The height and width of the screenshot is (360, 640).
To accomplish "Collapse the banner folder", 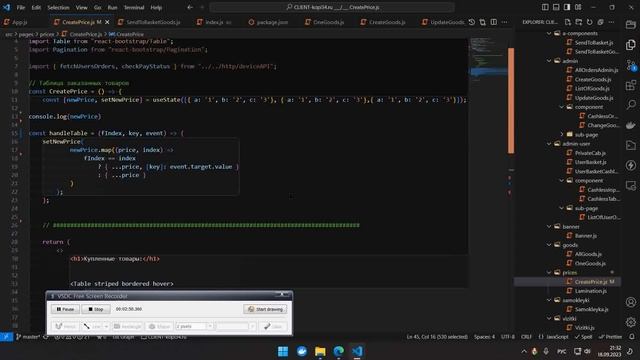I will pos(549,227).
